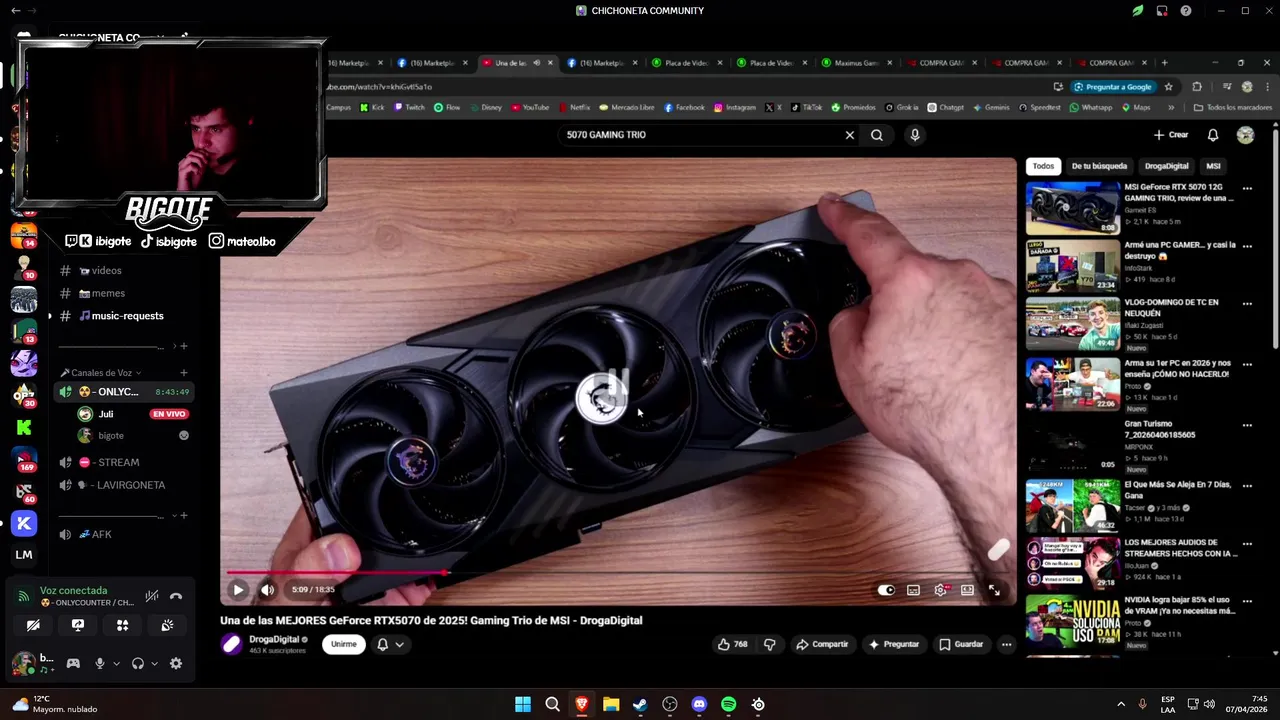Collapse the Canales de Voz category
Image resolution: width=1280 pixels, height=720 pixels.
coord(102,373)
